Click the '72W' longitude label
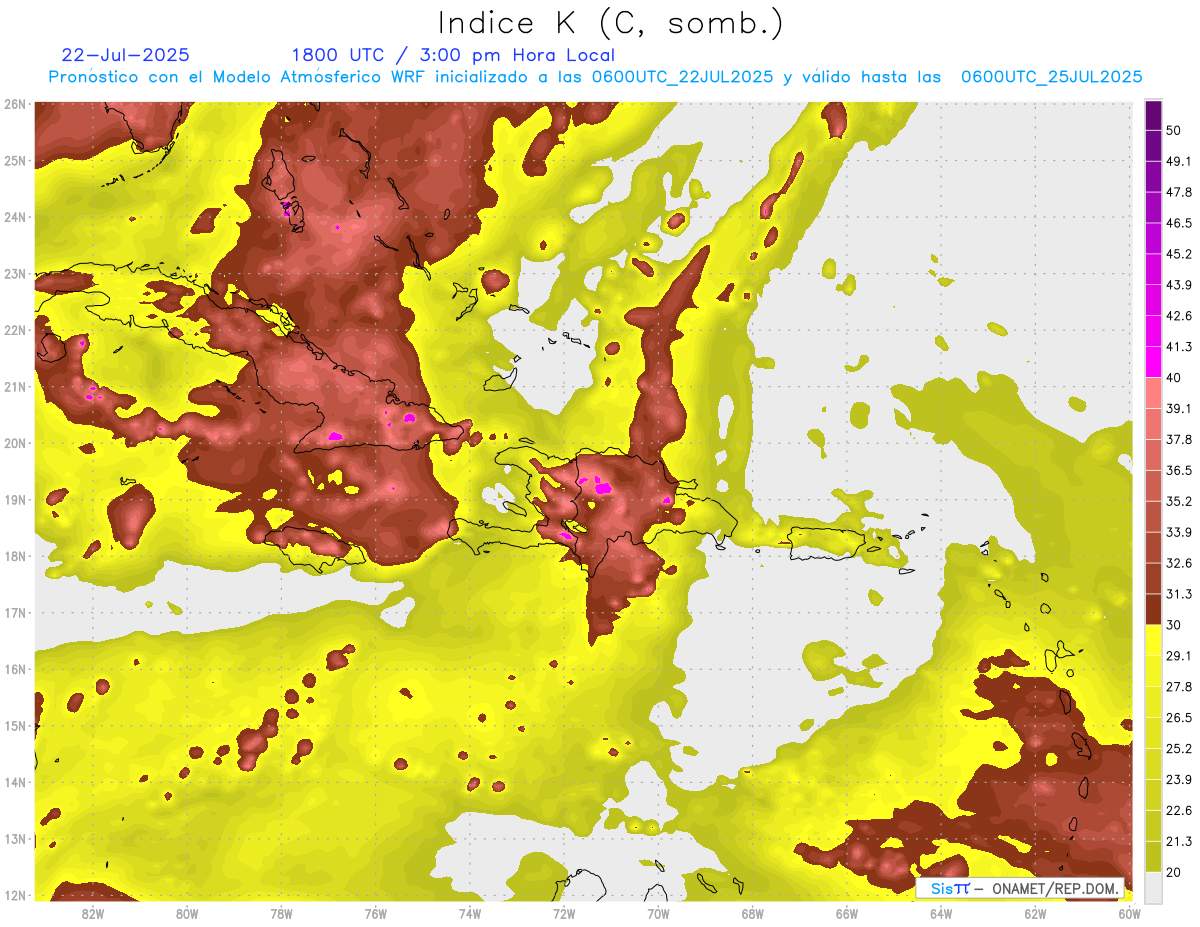Image resolution: width=1200 pixels, height=927 pixels. (x=564, y=913)
